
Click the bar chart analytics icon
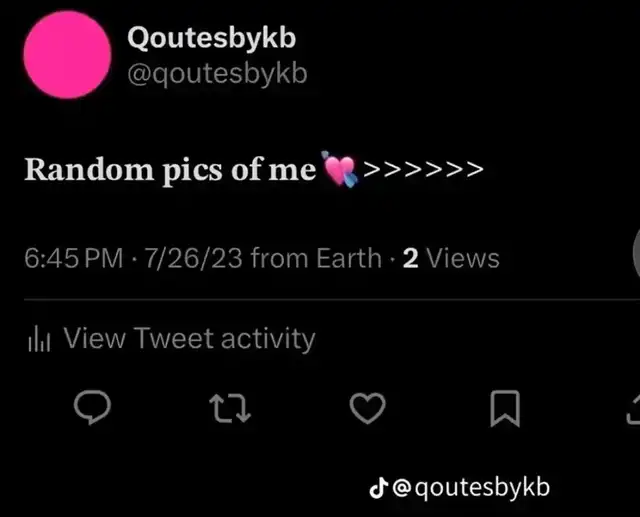39,339
